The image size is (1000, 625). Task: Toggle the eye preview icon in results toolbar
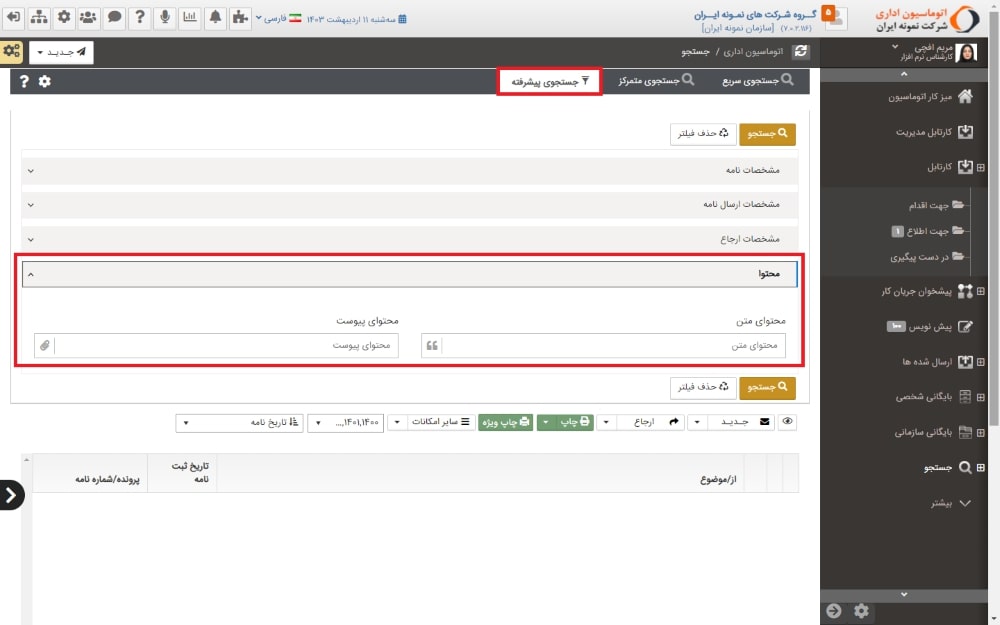coord(788,423)
